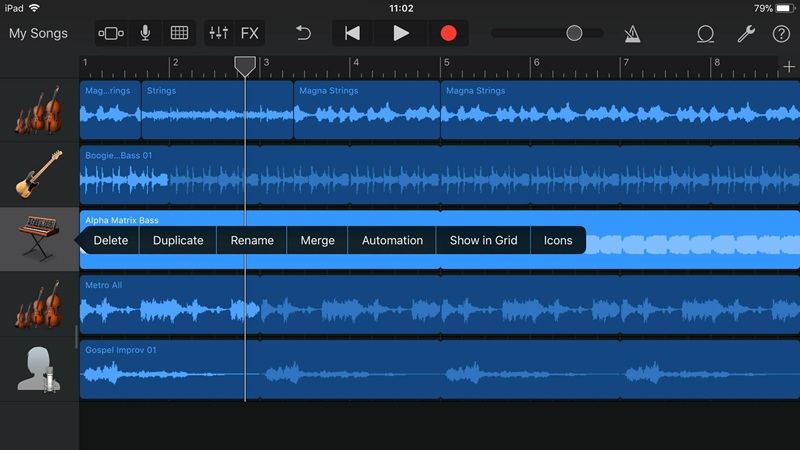This screenshot has width=800, height=450.
Task: Toggle the metronome on or off
Action: pos(634,33)
